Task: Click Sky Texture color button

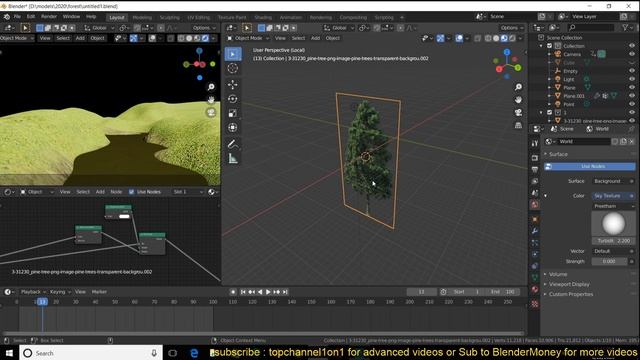Action: click(610, 196)
